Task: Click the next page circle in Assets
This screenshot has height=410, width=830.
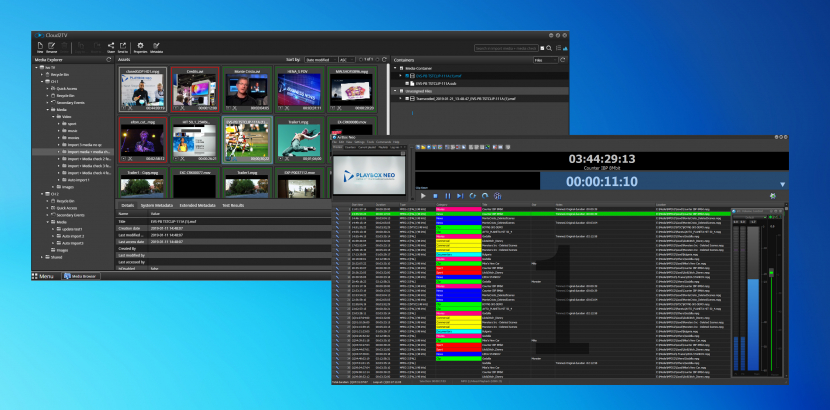Action: (x=377, y=60)
